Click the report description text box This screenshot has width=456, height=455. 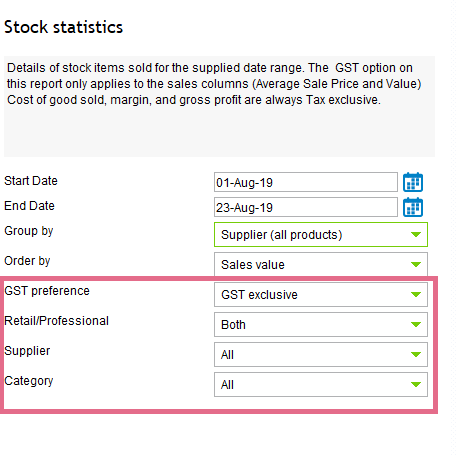click(219, 107)
